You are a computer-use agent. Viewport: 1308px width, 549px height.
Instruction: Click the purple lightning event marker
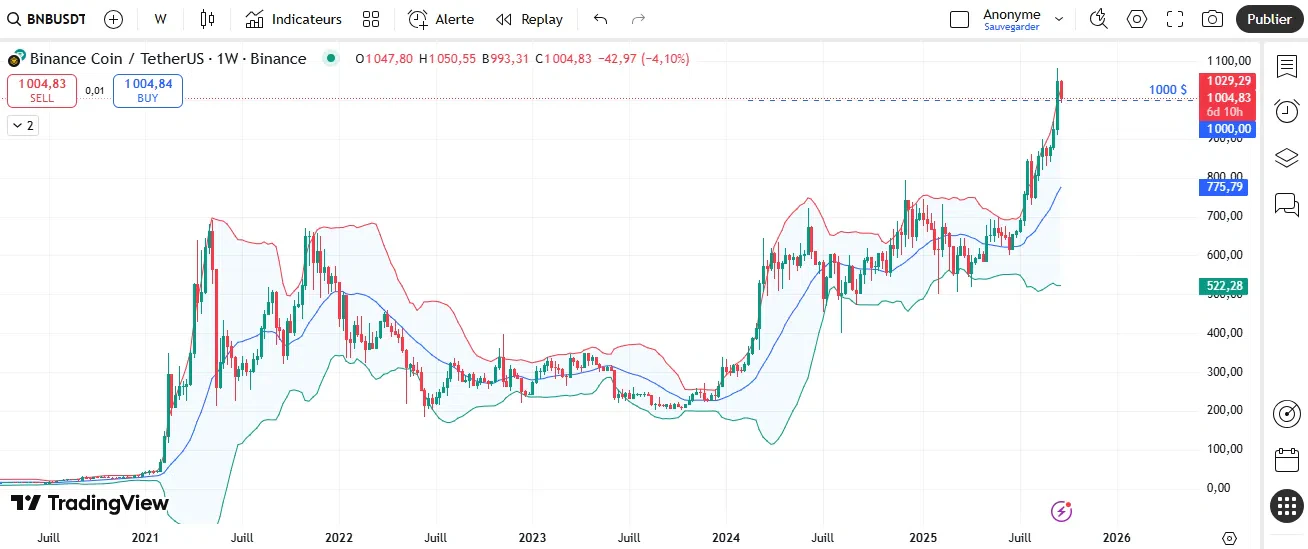click(x=1062, y=511)
